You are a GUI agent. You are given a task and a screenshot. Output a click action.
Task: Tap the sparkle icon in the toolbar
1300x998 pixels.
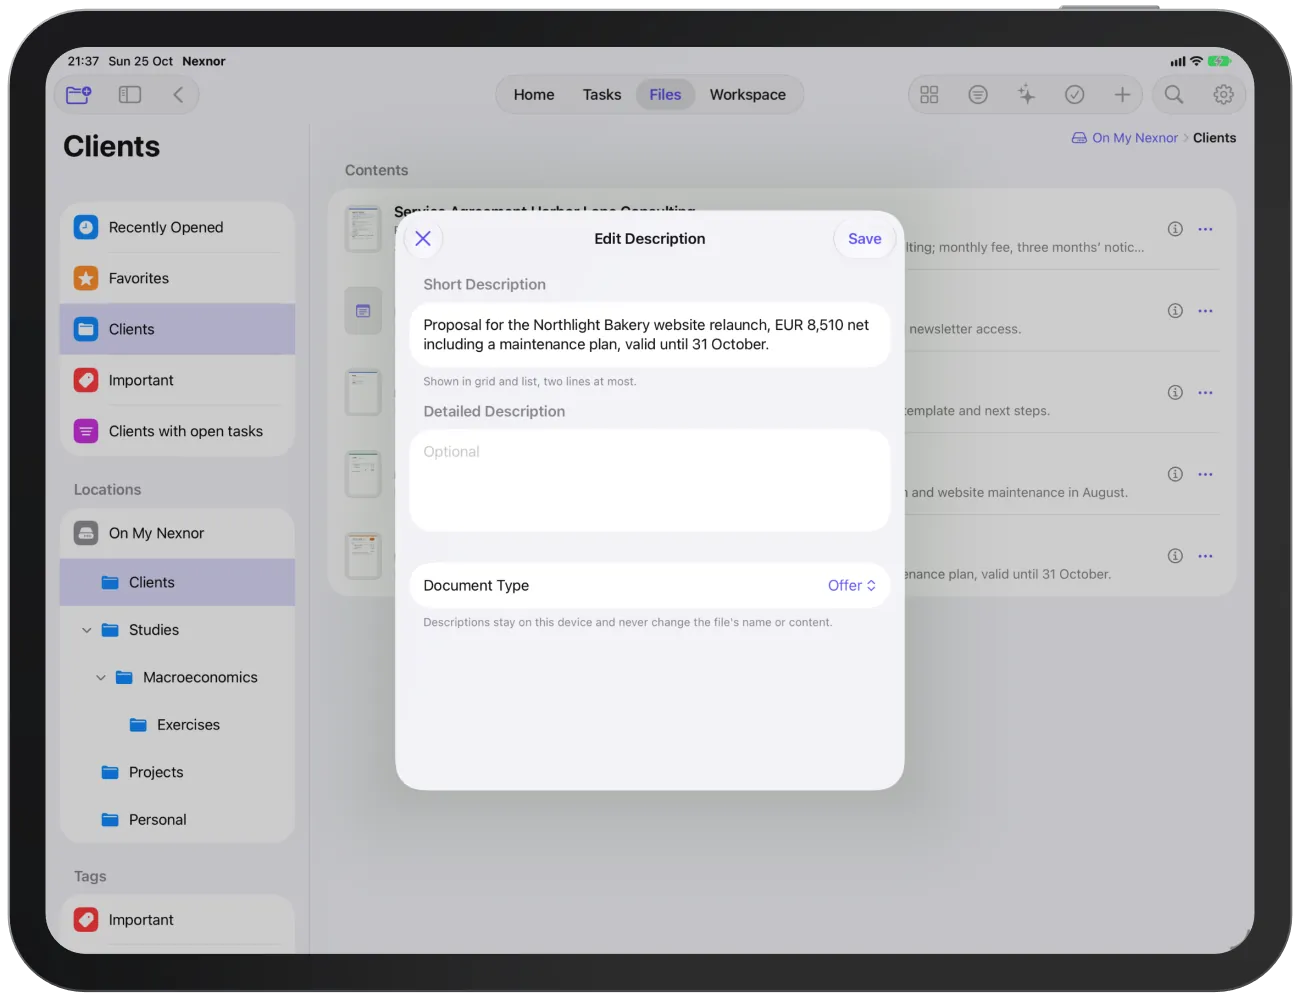(x=1026, y=95)
